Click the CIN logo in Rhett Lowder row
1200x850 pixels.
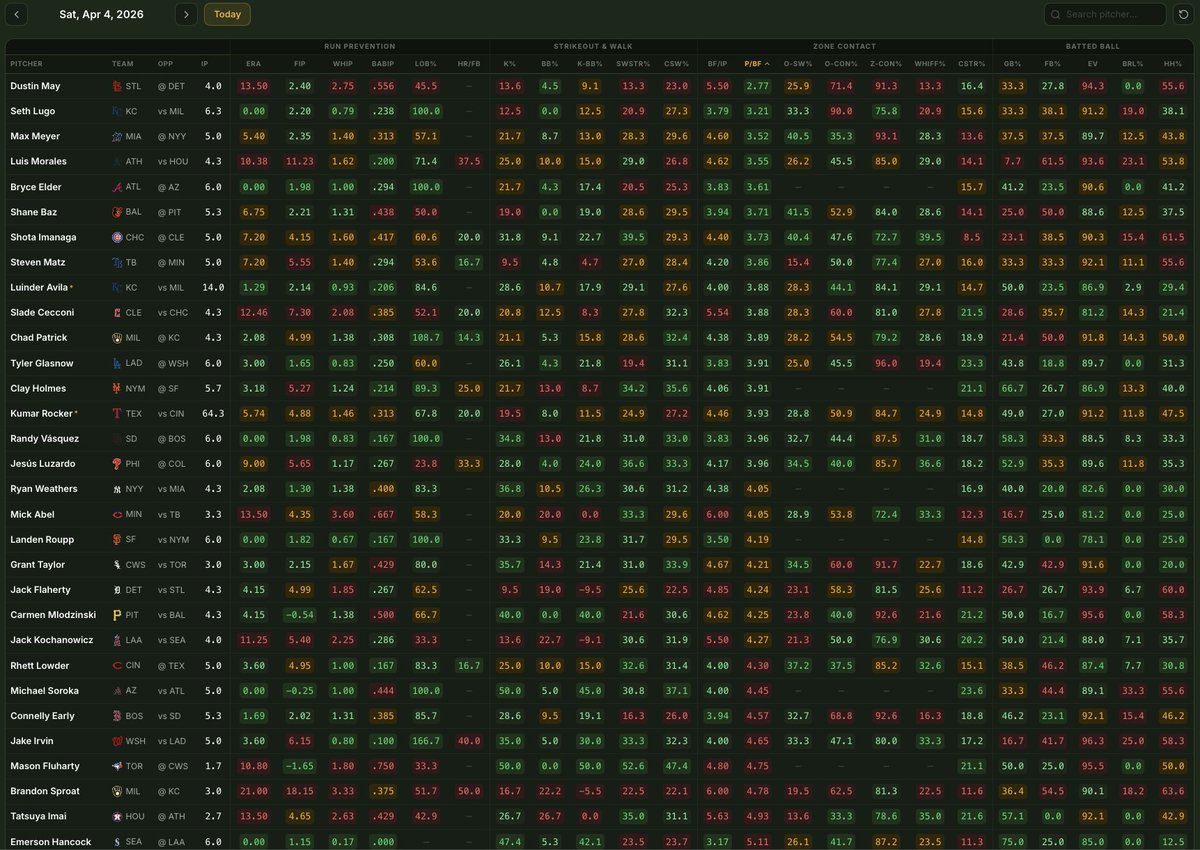117,665
